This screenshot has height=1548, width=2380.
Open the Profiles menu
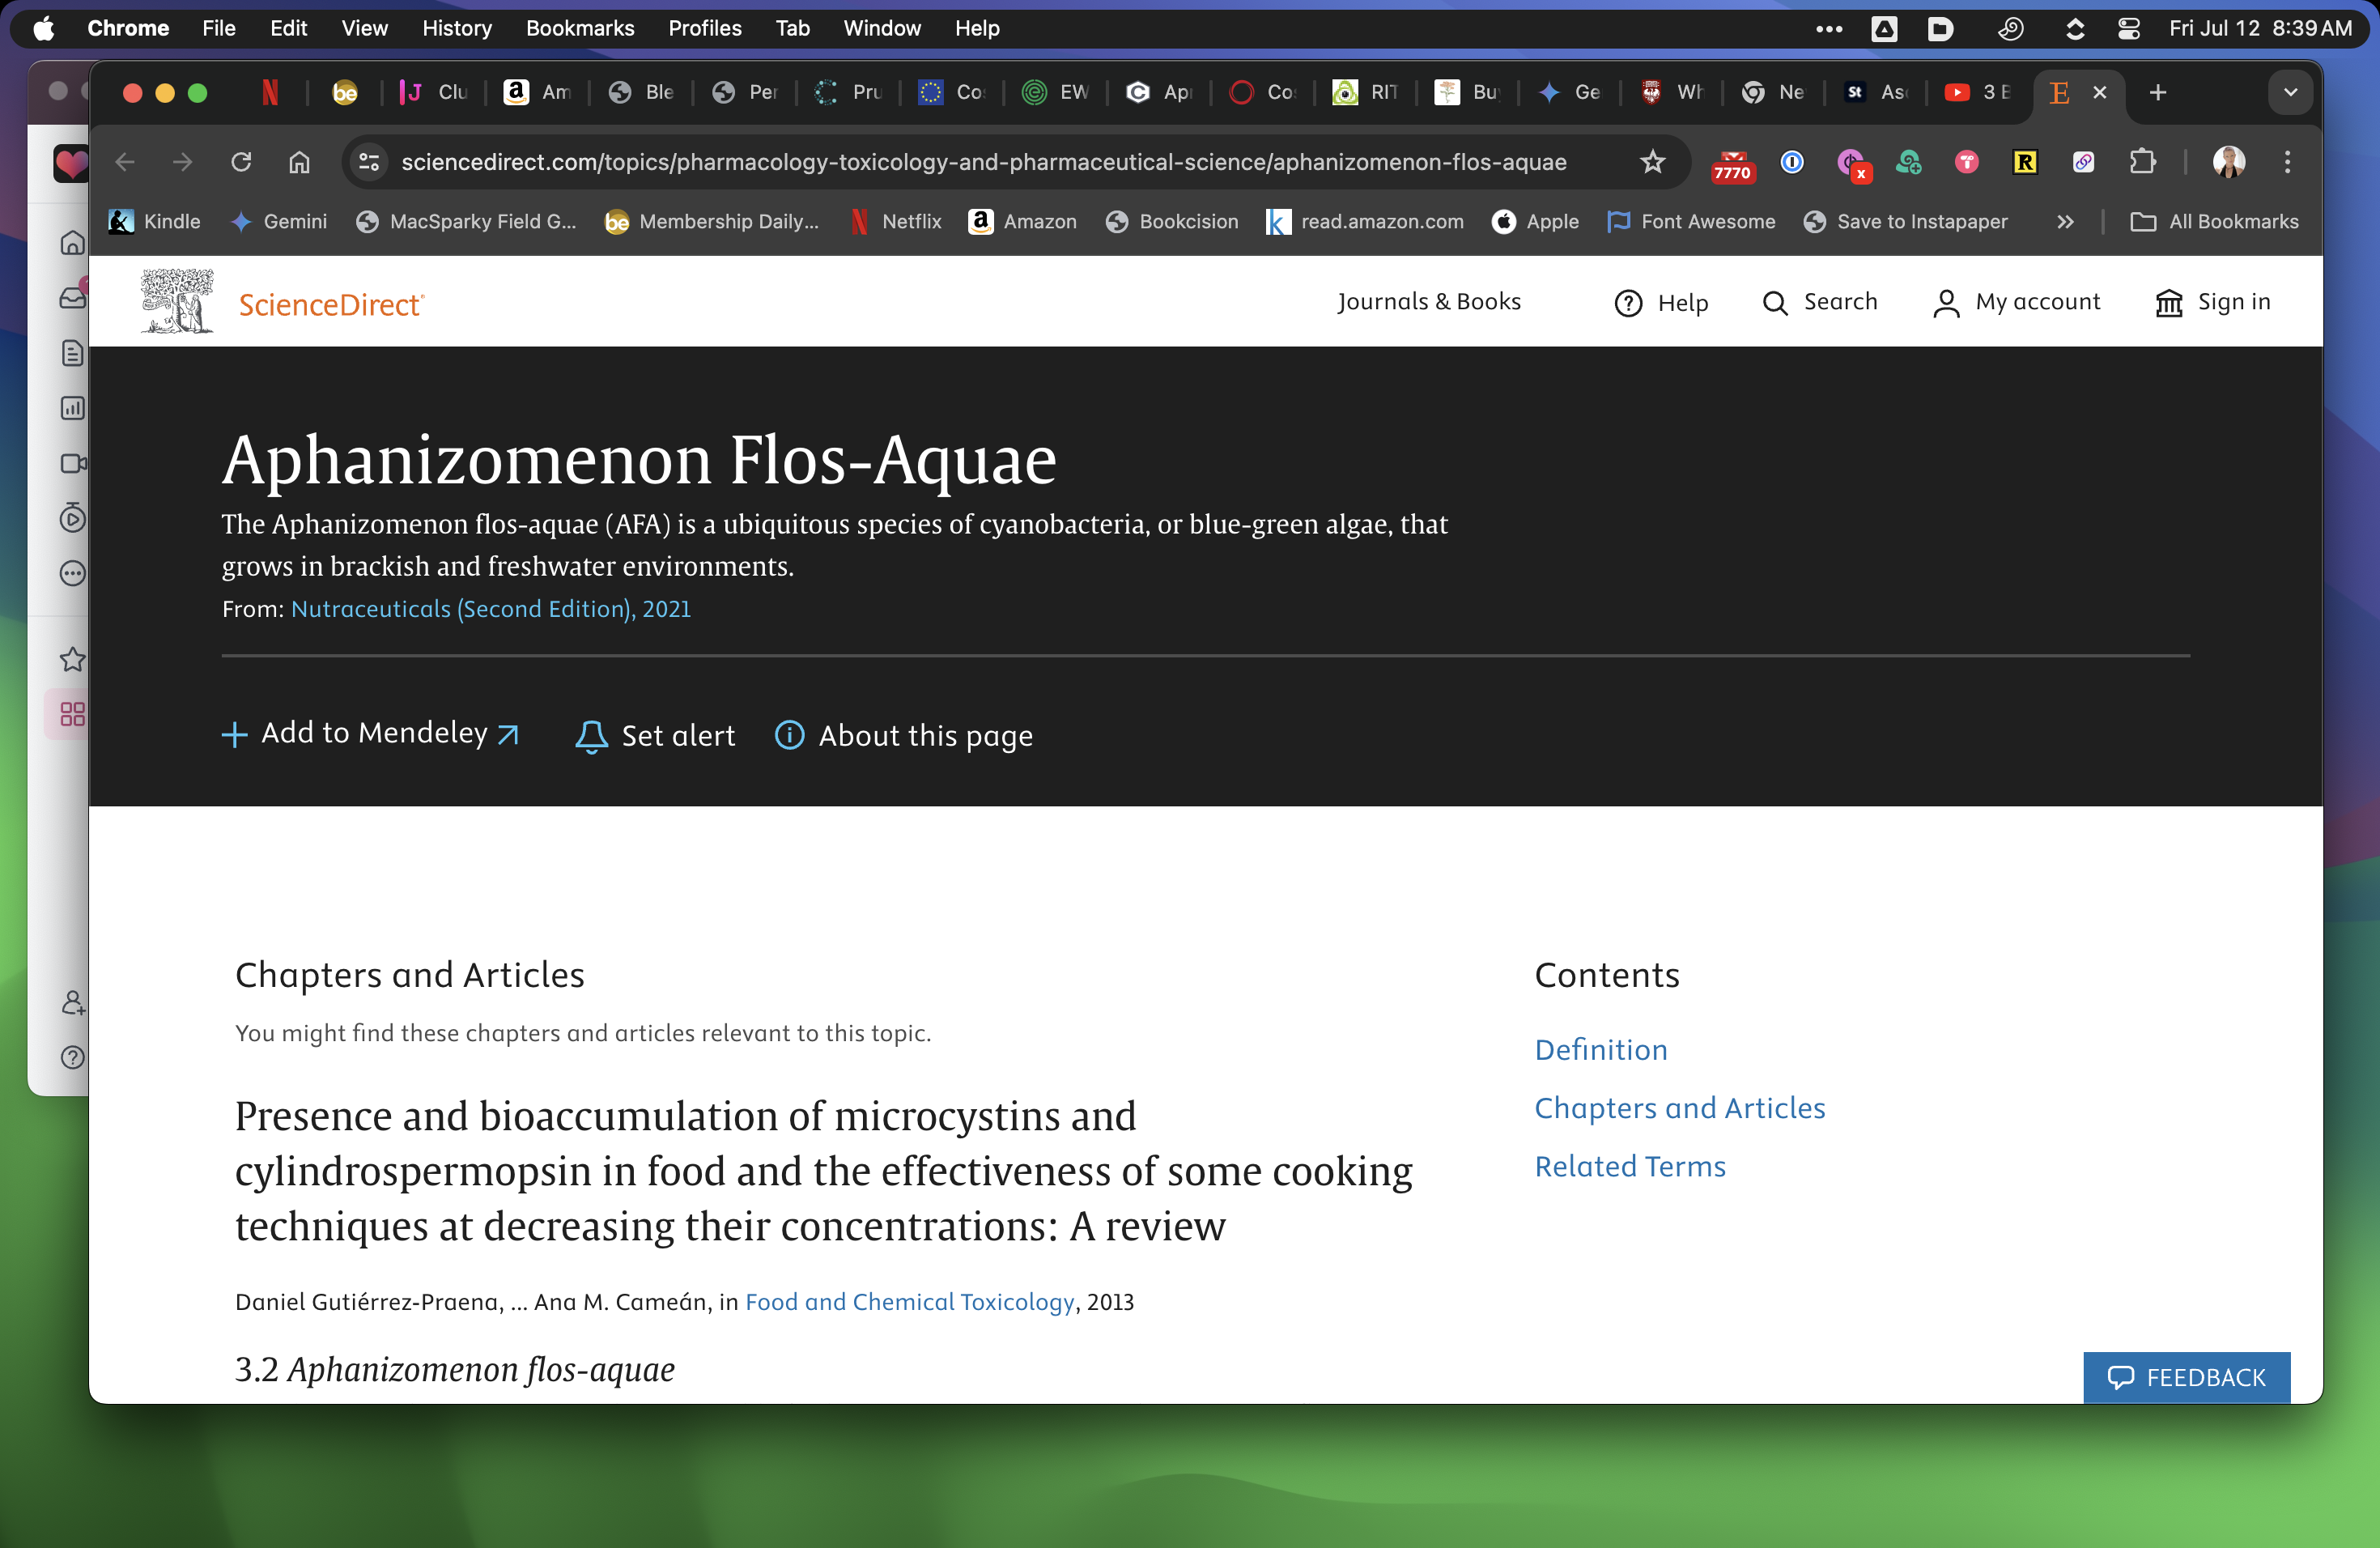click(705, 29)
